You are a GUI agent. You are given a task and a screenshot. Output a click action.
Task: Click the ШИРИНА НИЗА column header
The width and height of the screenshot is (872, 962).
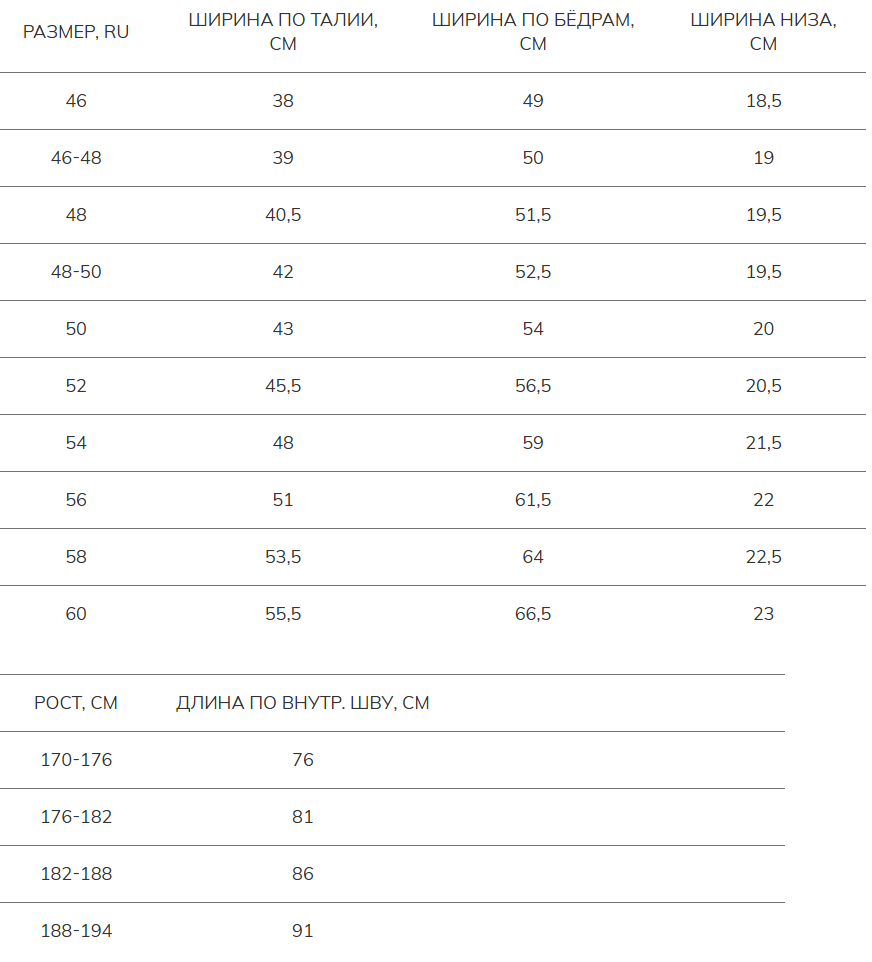pos(763,32)
